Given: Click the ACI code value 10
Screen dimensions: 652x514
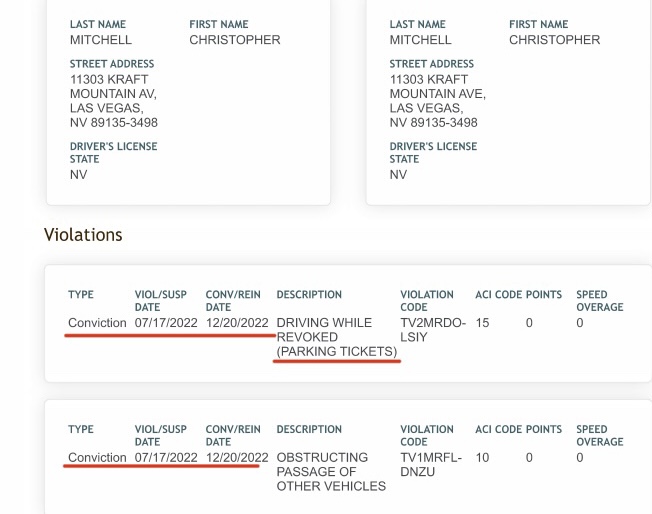Looking at the screenshot, I should click(x=482, y=457).
